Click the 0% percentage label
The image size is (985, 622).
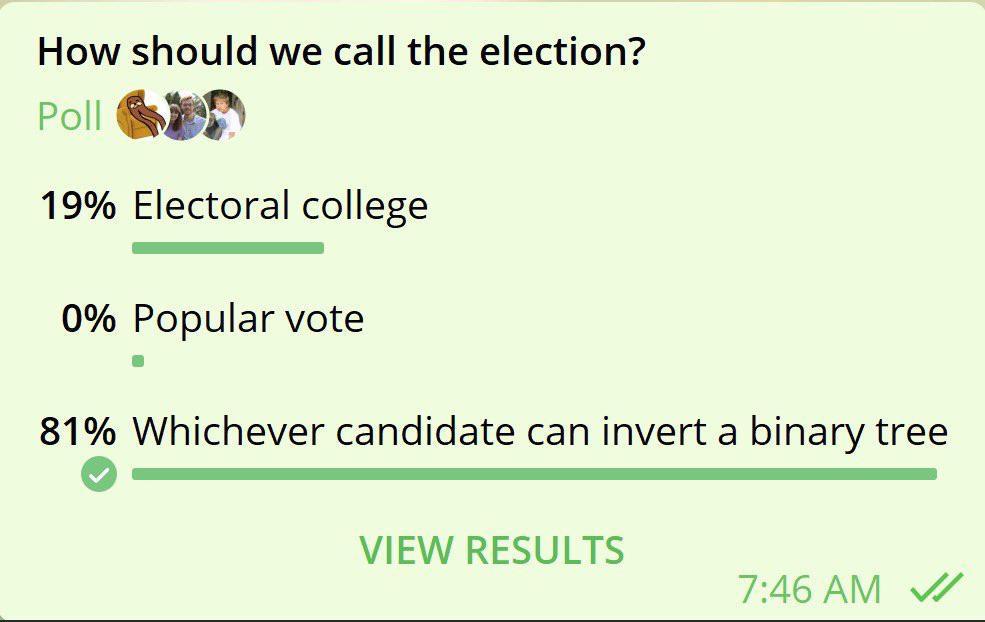(x=88, y=319)
